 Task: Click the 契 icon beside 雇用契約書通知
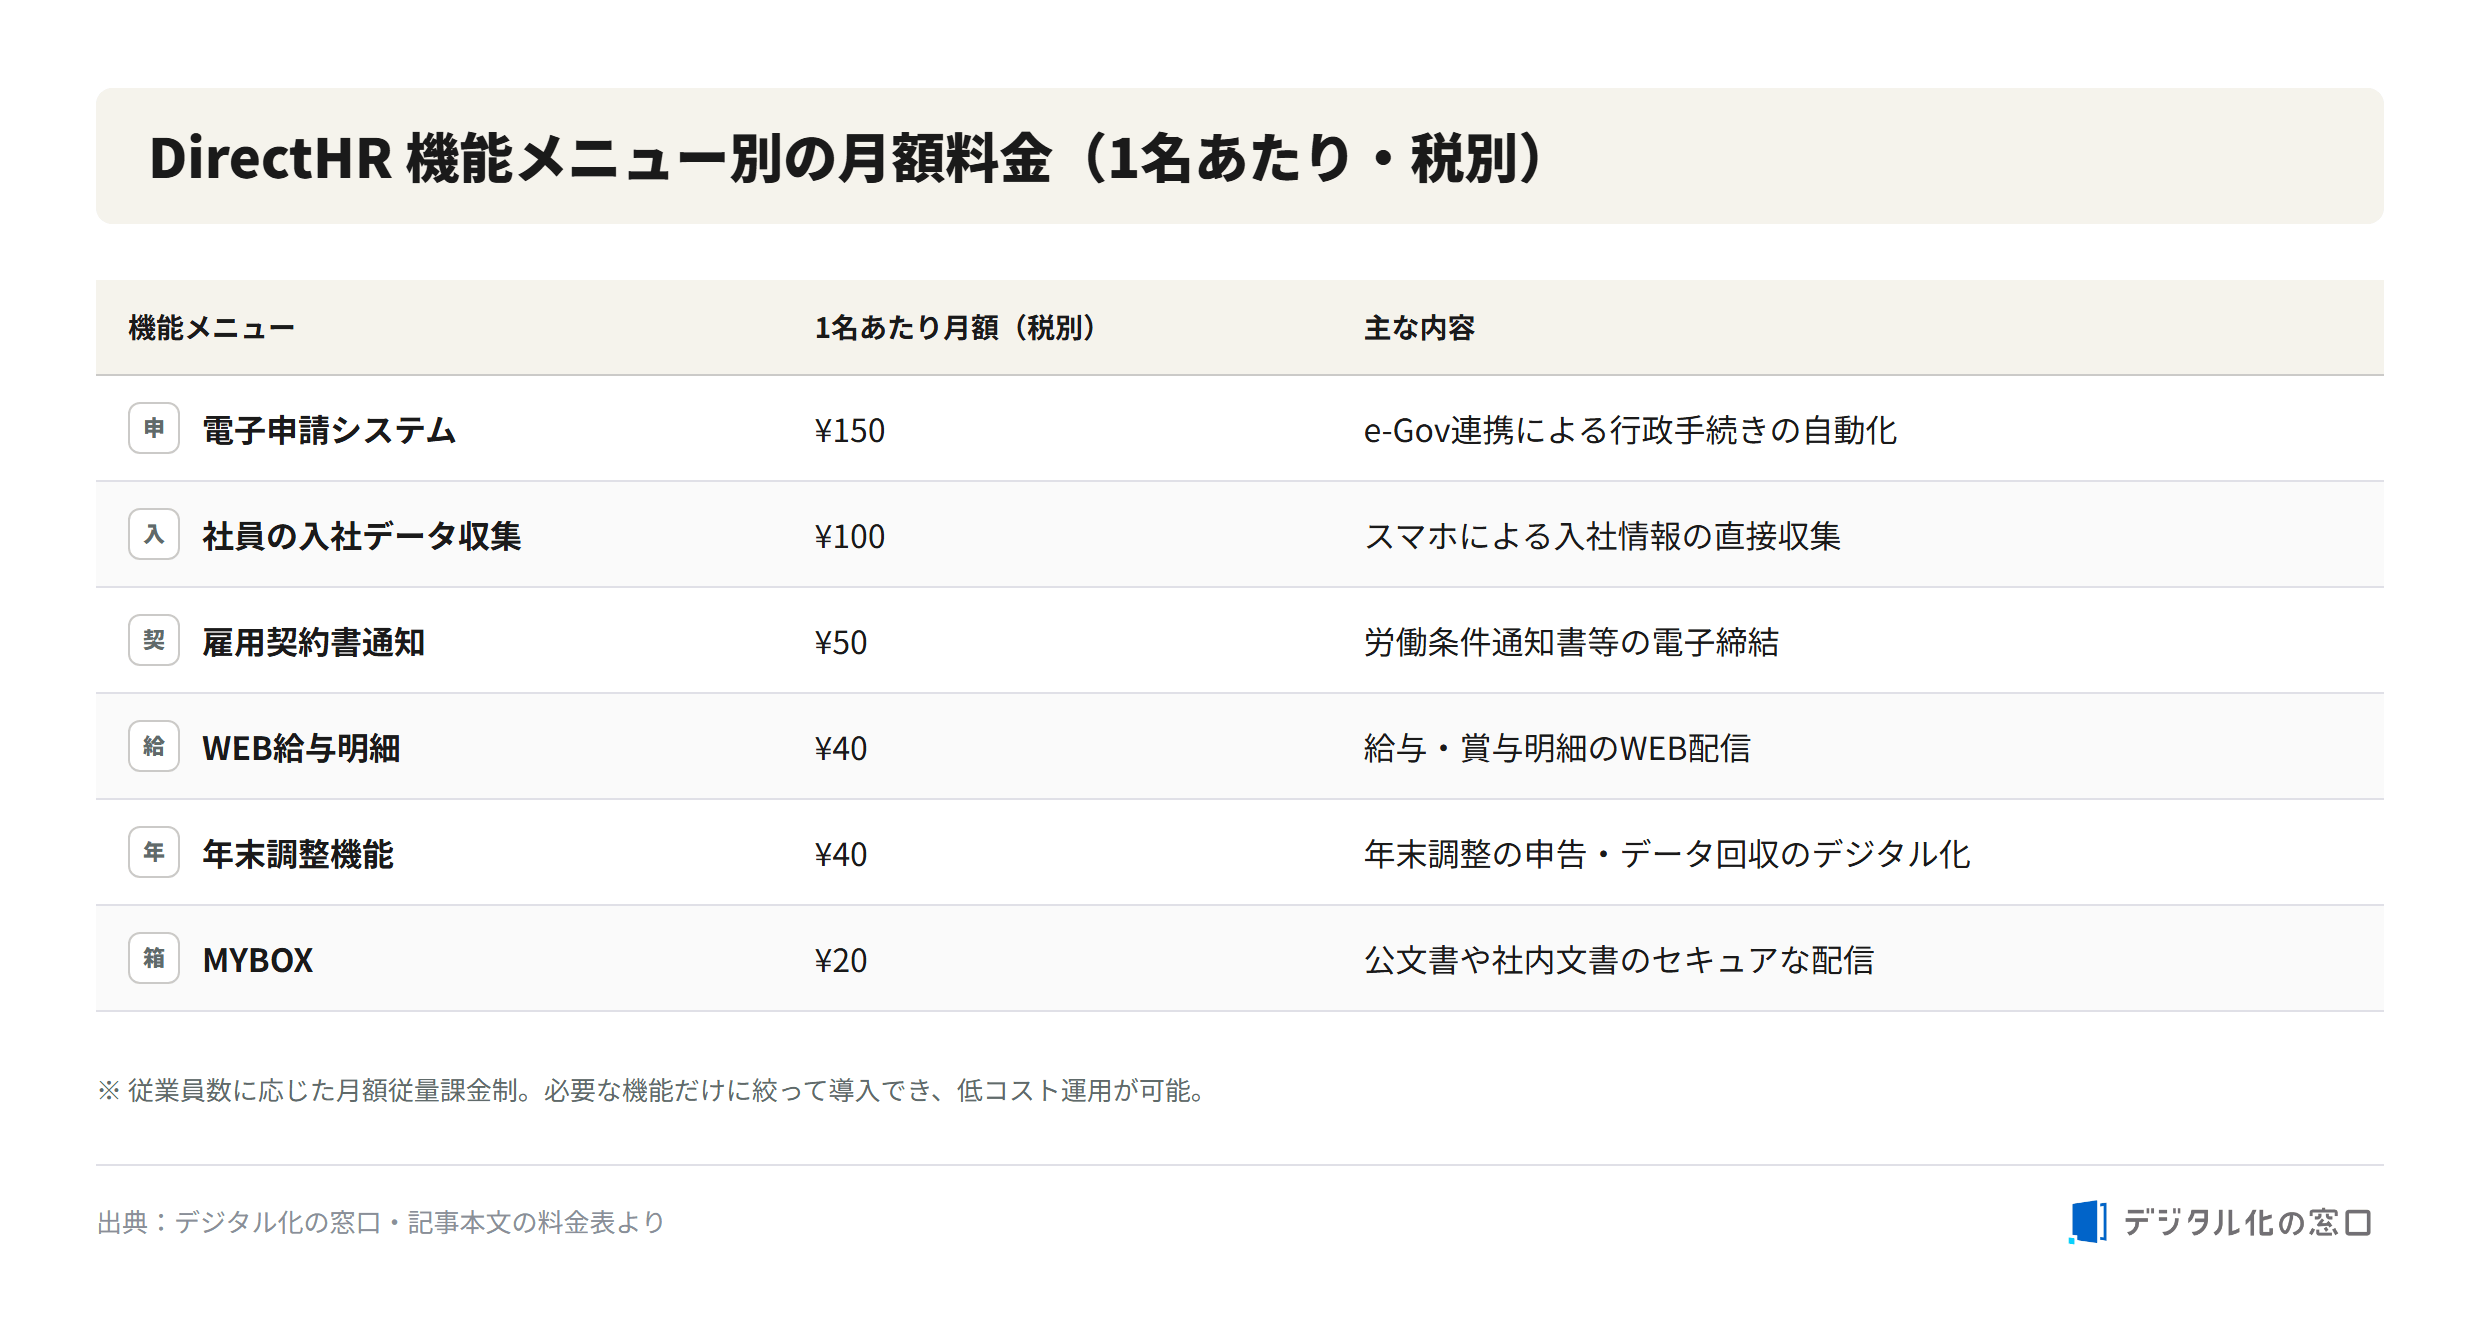coord(154,640)
